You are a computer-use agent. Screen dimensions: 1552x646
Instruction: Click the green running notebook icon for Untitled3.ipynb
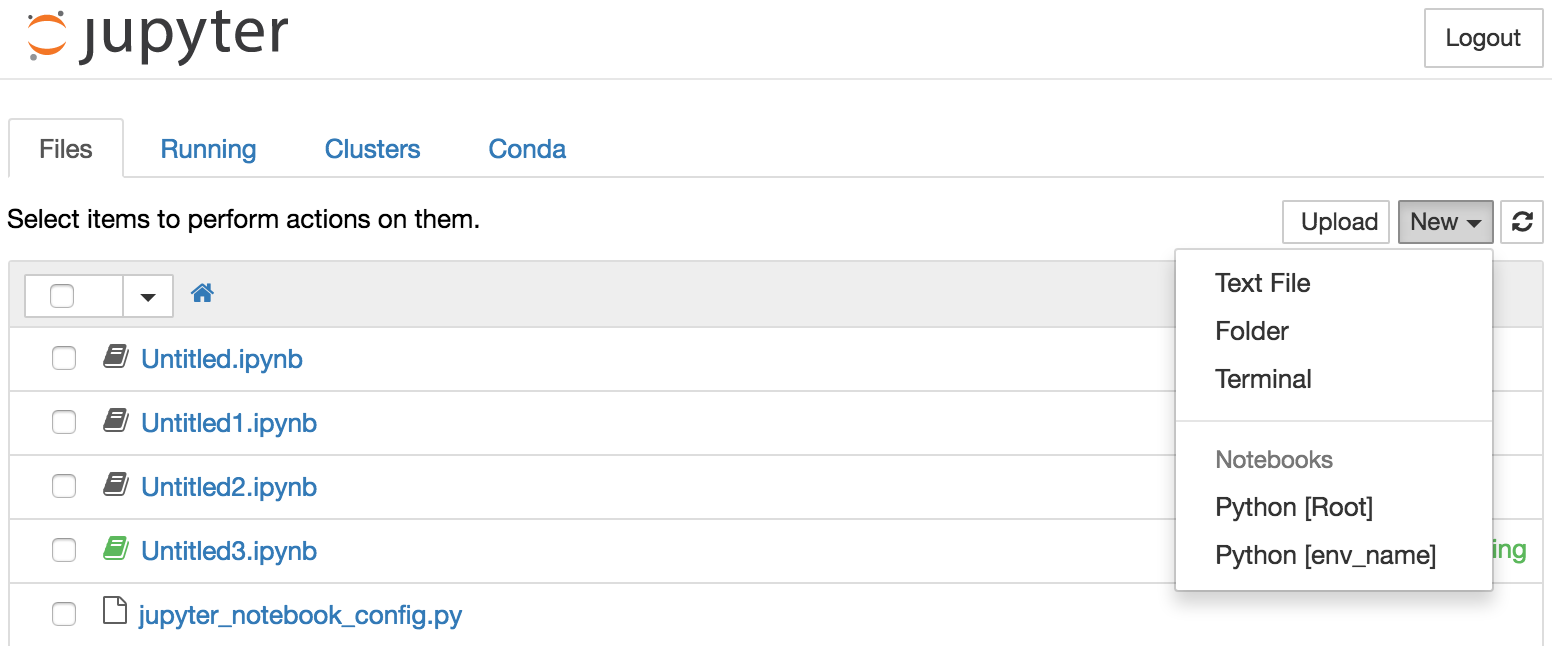(x=116, y=548)
